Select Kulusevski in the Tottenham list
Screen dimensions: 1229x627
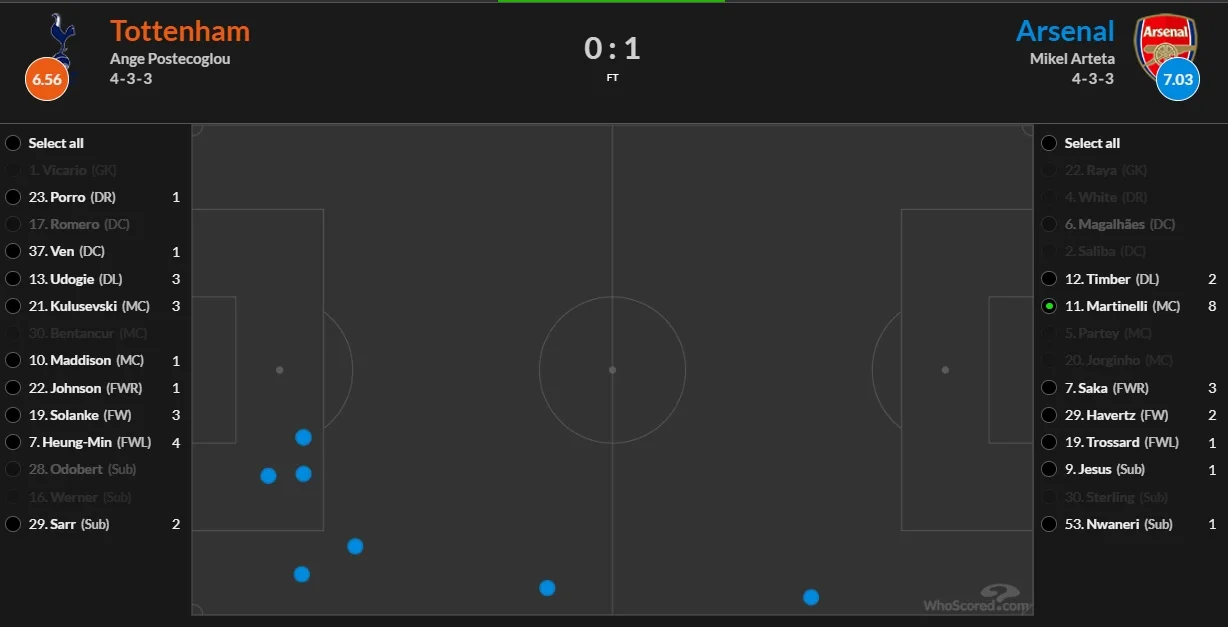(13, 306)
